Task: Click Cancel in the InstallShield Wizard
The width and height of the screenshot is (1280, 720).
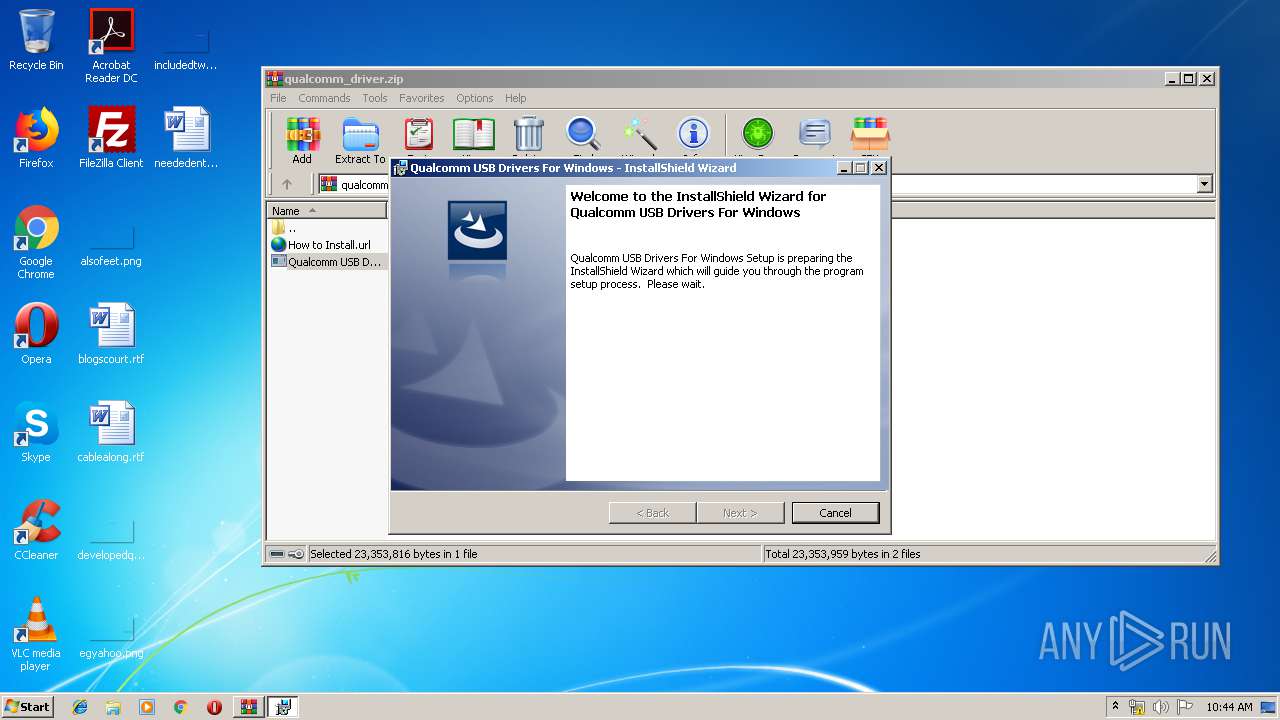Action: [835, 513]
